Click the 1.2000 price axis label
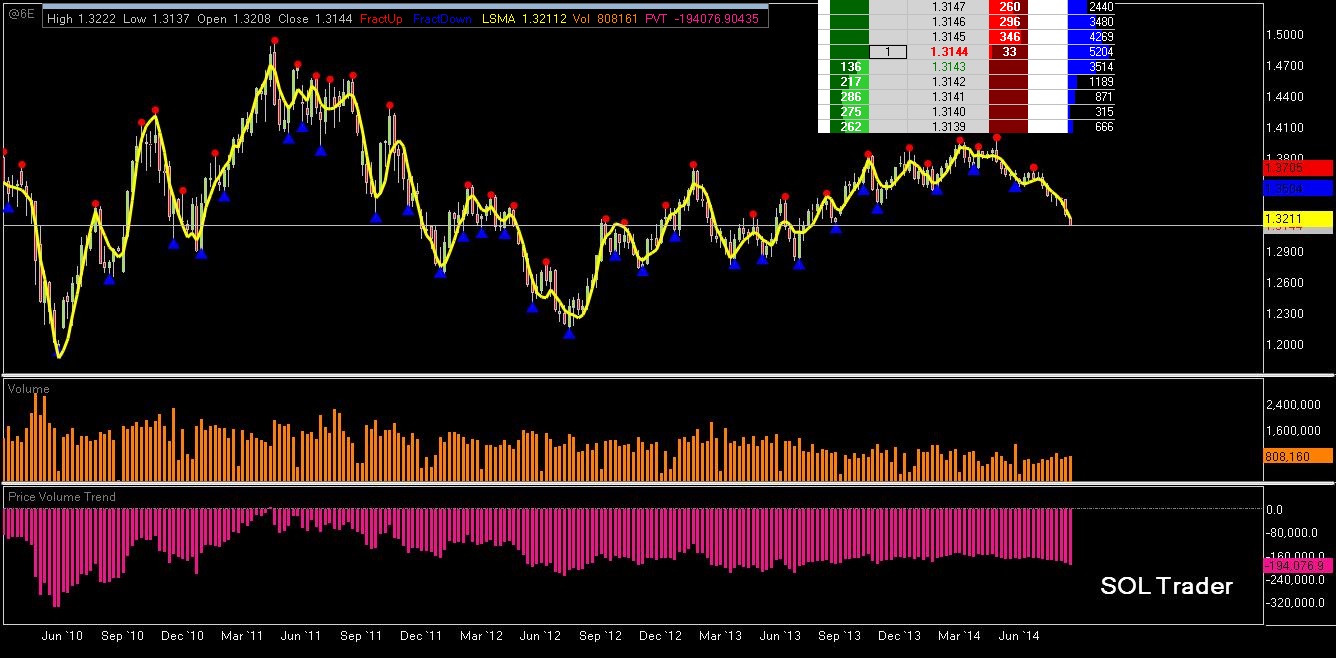The height and width of the screenshot is (658, 1336). click(x=1285, y=345)
